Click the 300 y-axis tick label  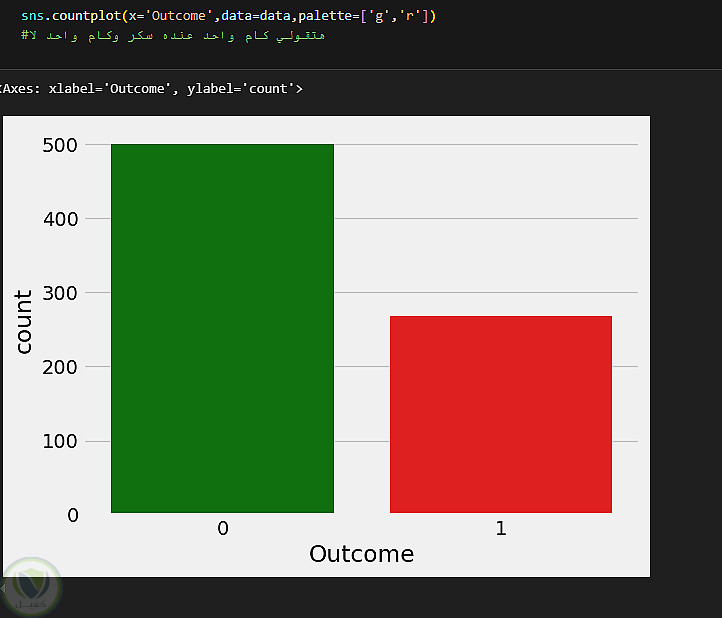point(61,293)
